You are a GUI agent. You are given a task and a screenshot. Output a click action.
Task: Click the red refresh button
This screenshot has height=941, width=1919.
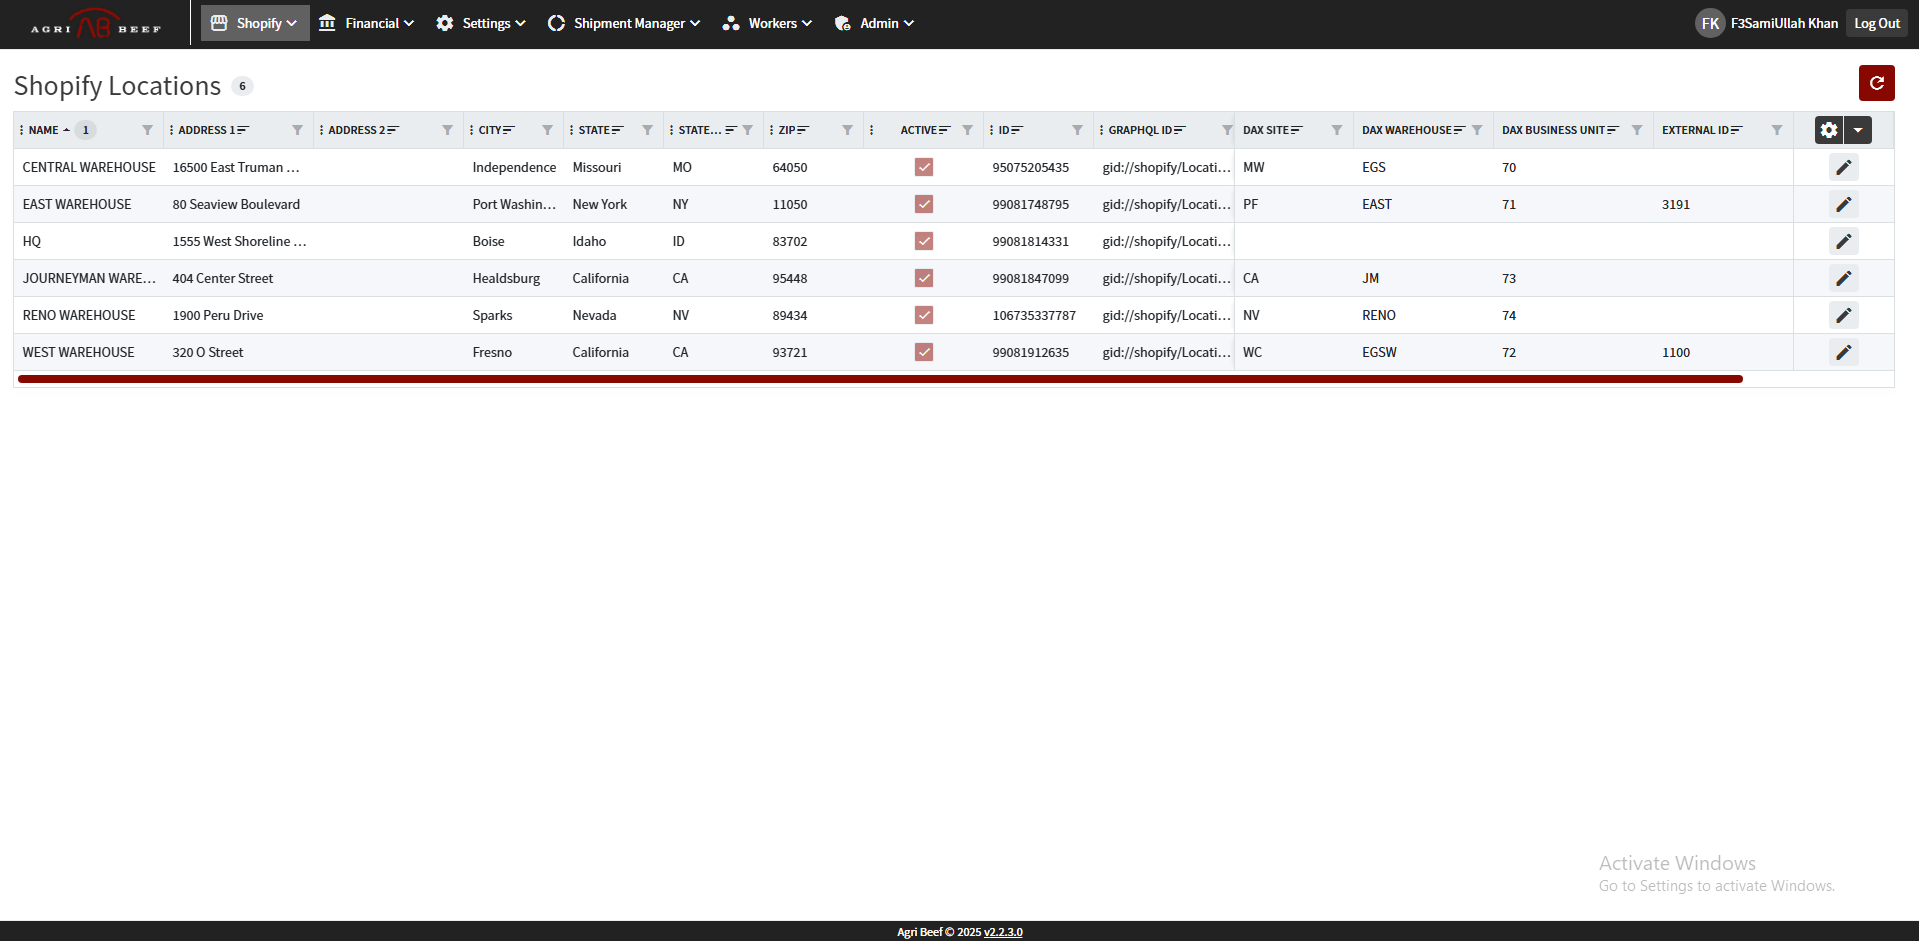pos(1876,83)
